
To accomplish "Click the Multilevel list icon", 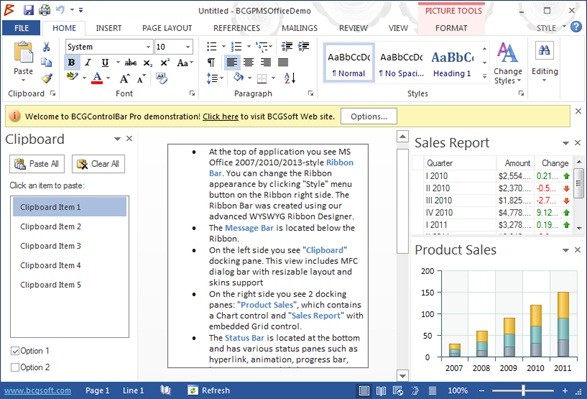I will [261, 46].
